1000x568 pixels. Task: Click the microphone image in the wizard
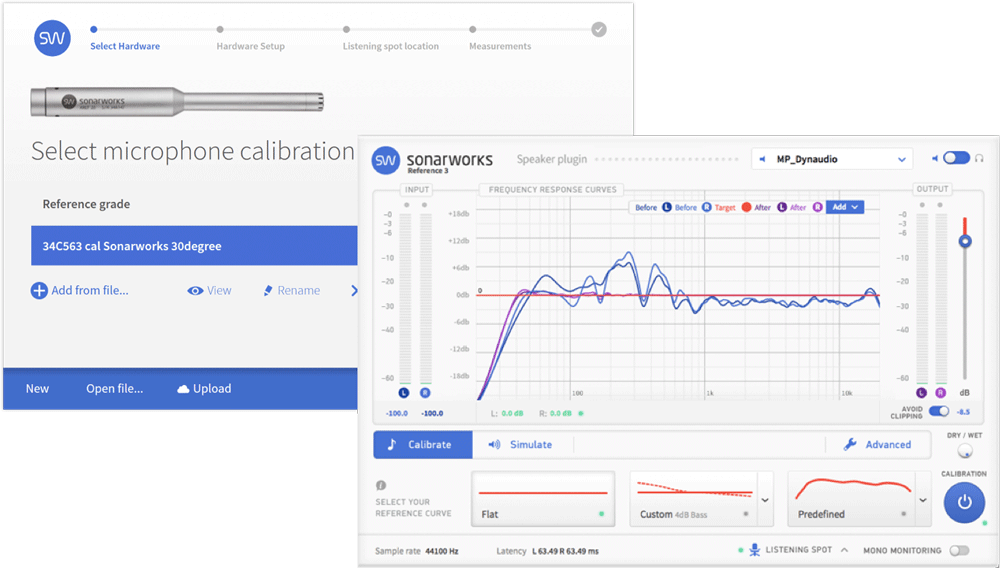tap(177, 101)
